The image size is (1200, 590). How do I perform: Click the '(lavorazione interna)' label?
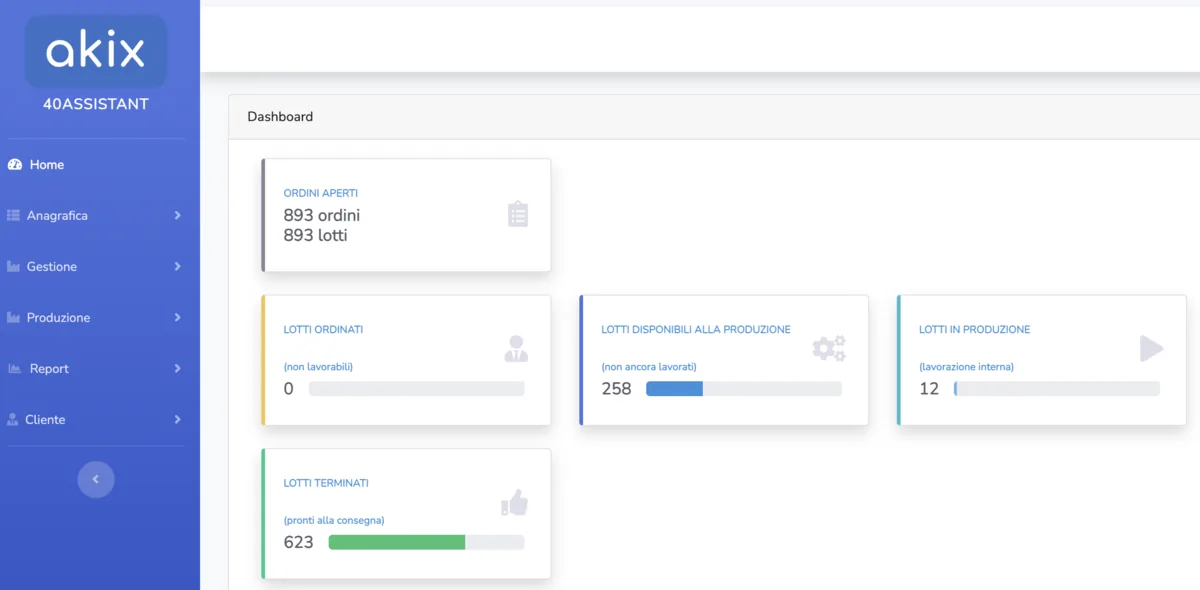[x=967, y=367]
